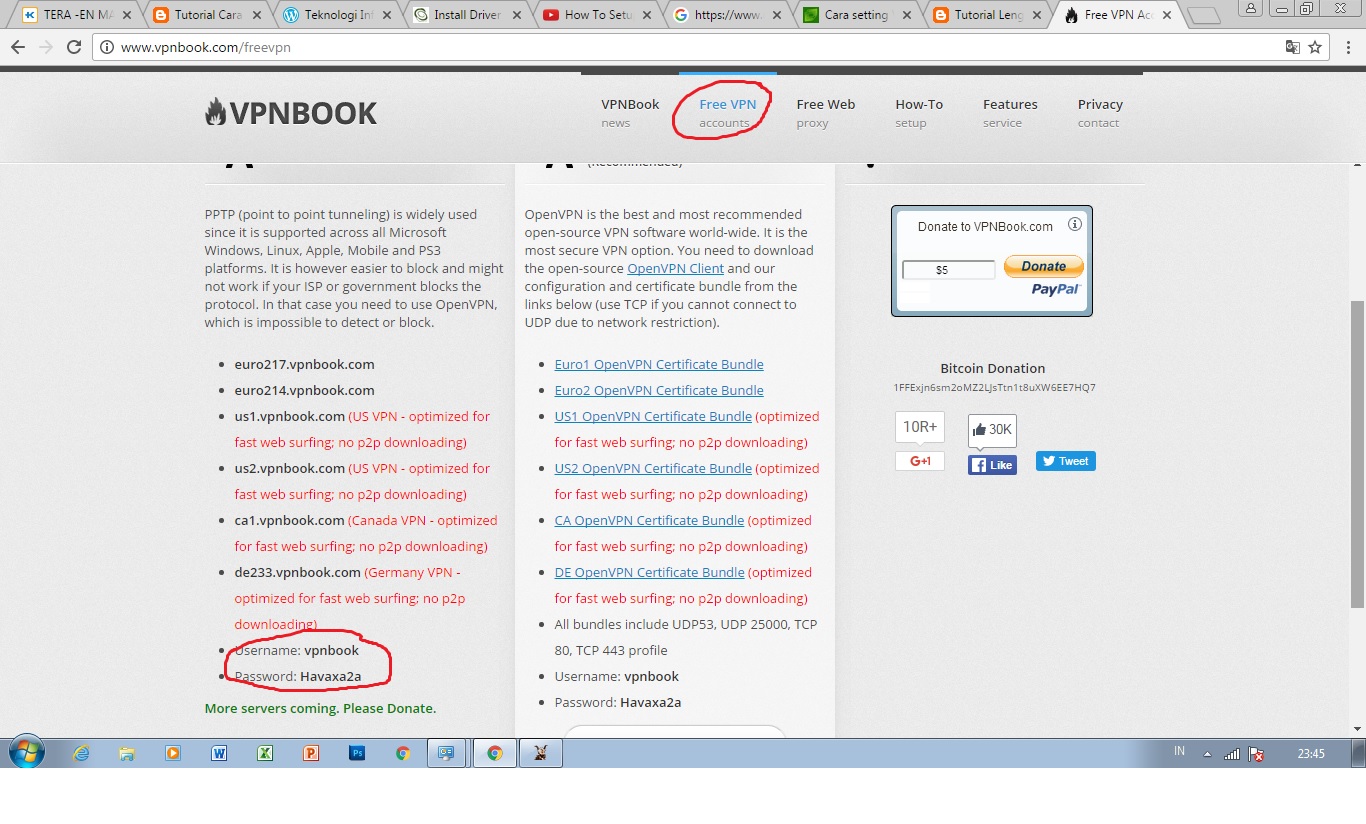Click the network signal tray icon
1366x824 pixels.
(1232, 754)
